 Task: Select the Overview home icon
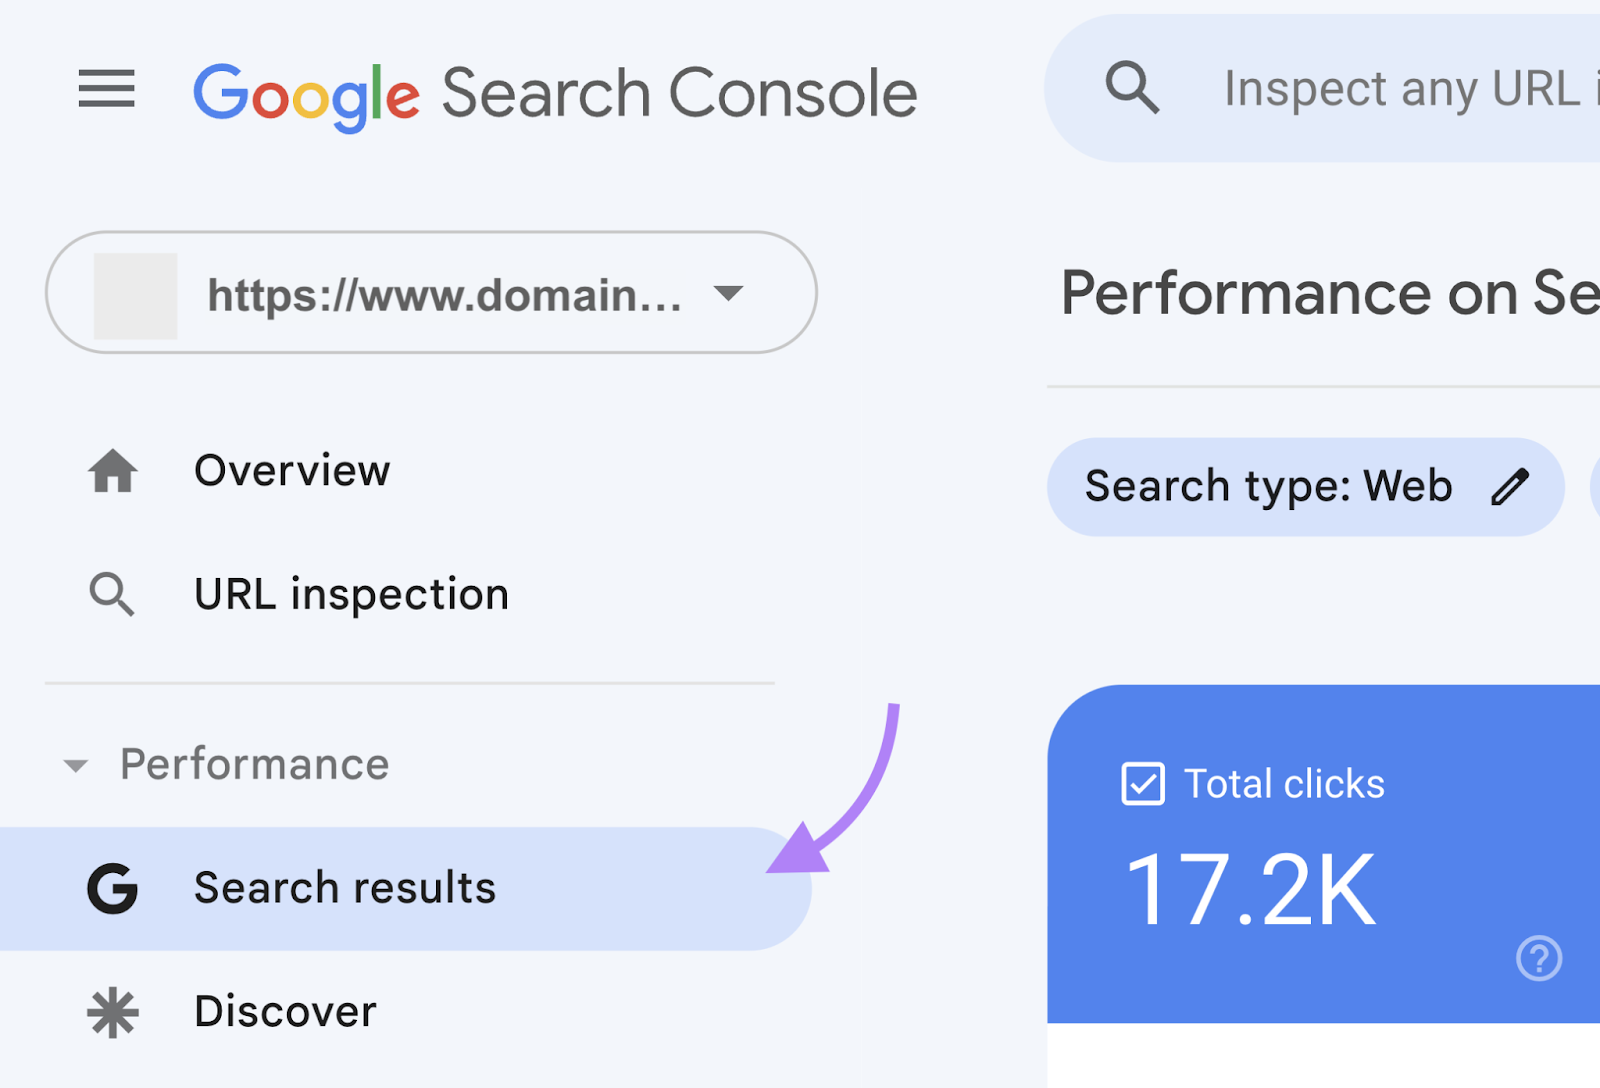(113, 471)
